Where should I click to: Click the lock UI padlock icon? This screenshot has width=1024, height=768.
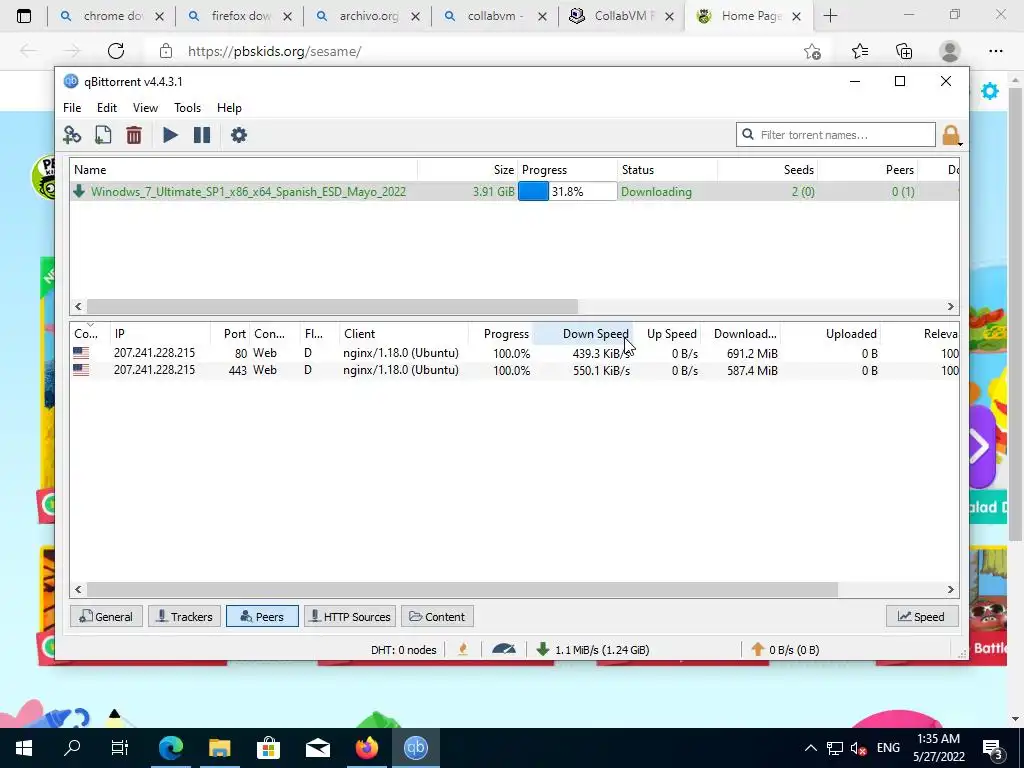pyautogui.click(x=951, y=135)
